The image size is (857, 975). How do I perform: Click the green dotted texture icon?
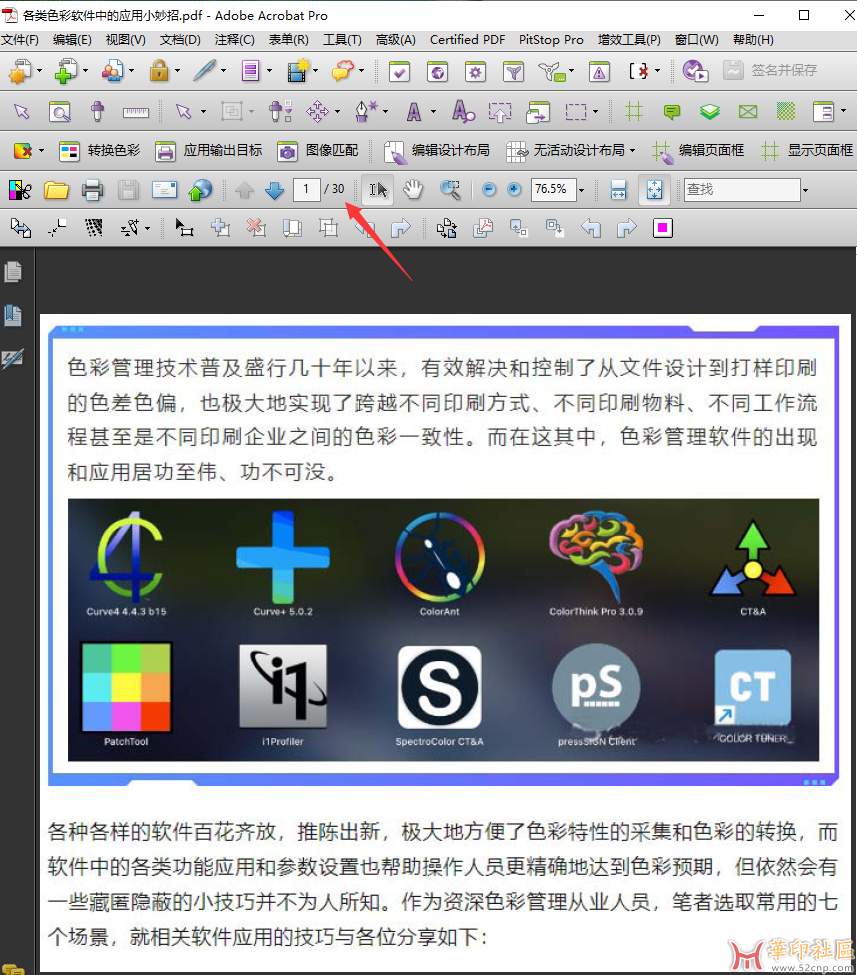[x=786, y=112]
